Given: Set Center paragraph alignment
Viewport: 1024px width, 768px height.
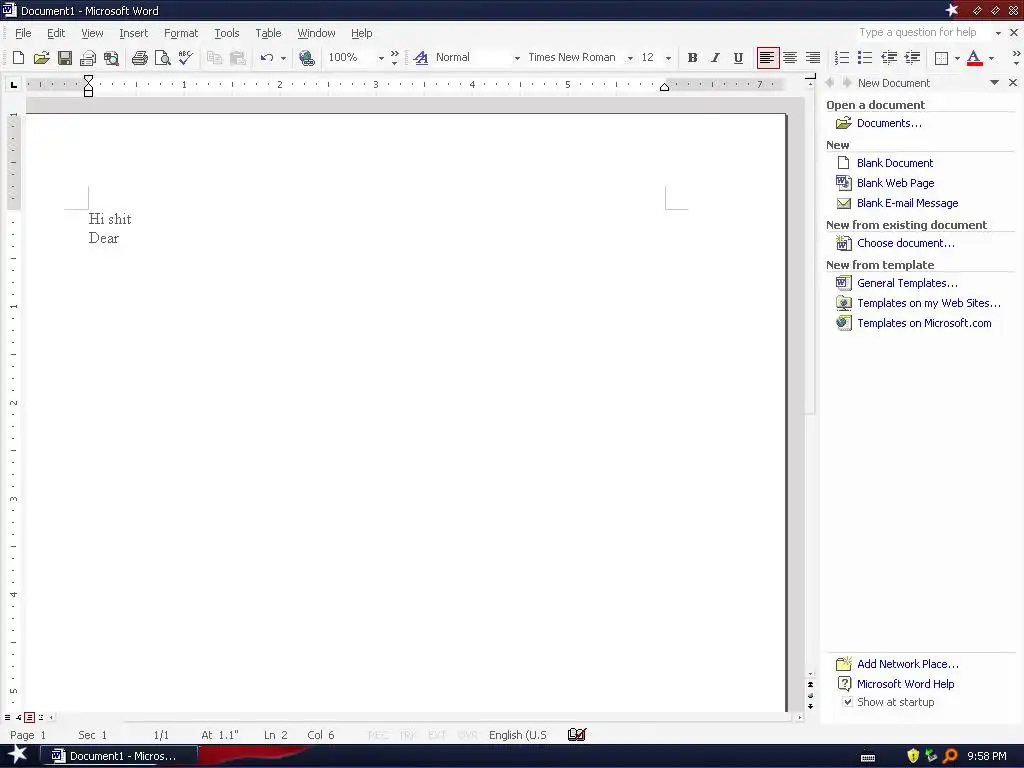Looking at the screenshot, I should pyautogui.click(x=790, y=57).
